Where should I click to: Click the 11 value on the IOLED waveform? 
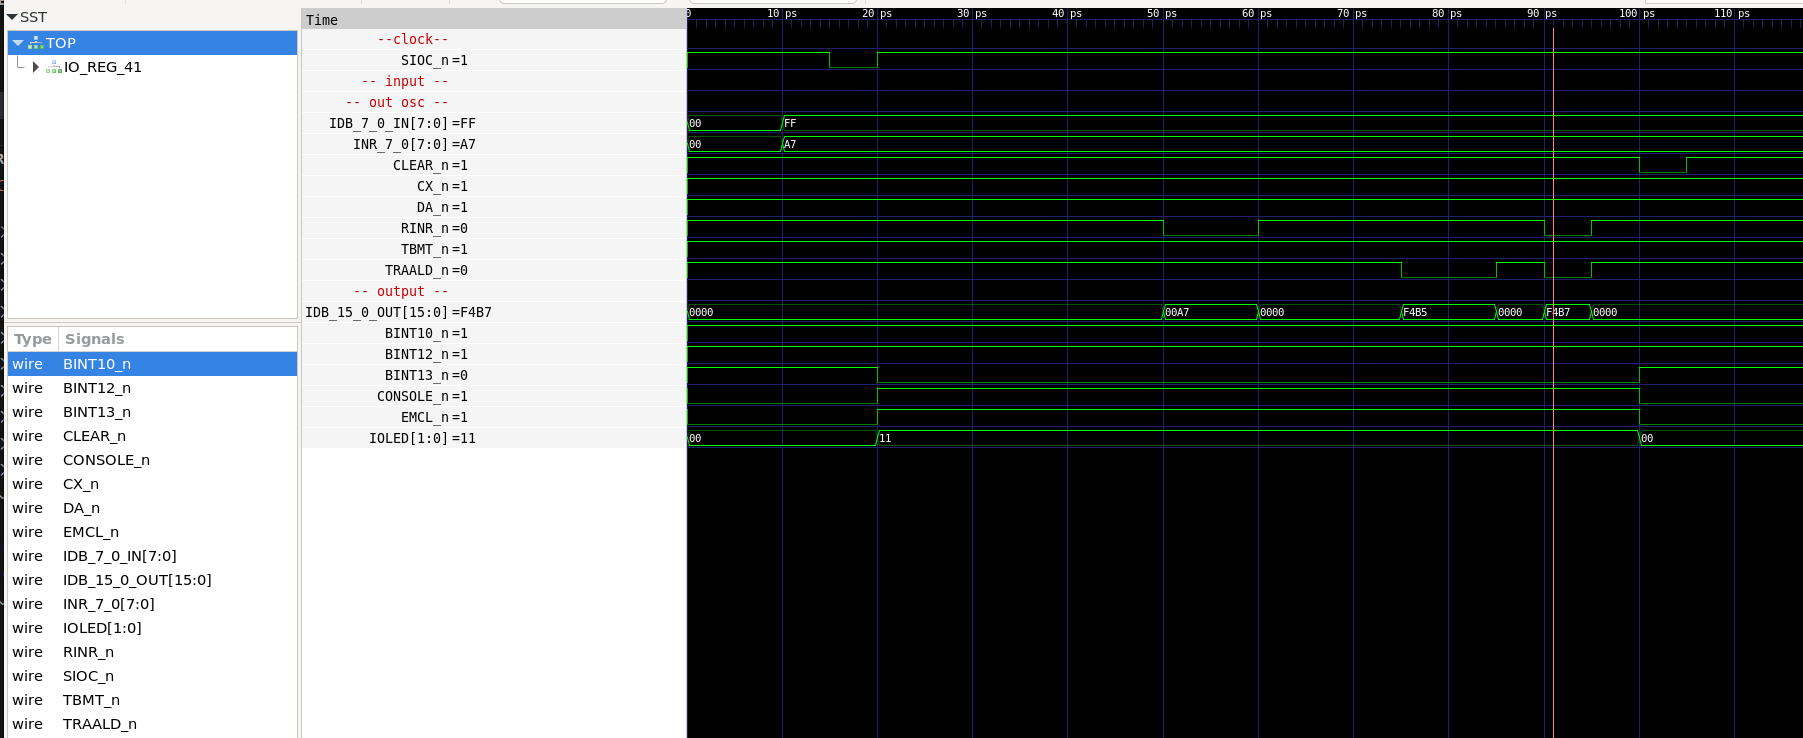(885, 438)
